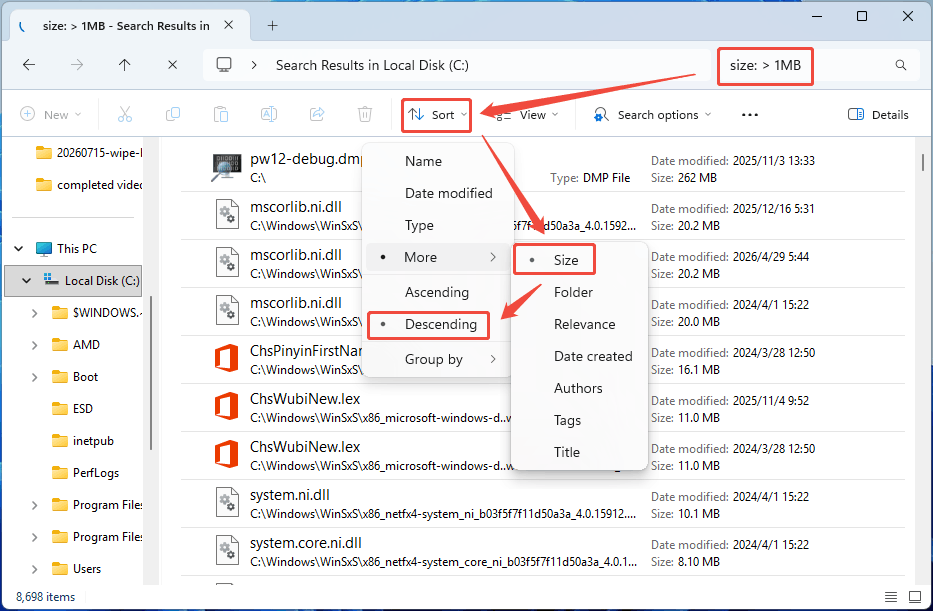This screenshot has height=611, width=933.
Task: Expand the Users folder in tree
Action: [x=35, y=569]
